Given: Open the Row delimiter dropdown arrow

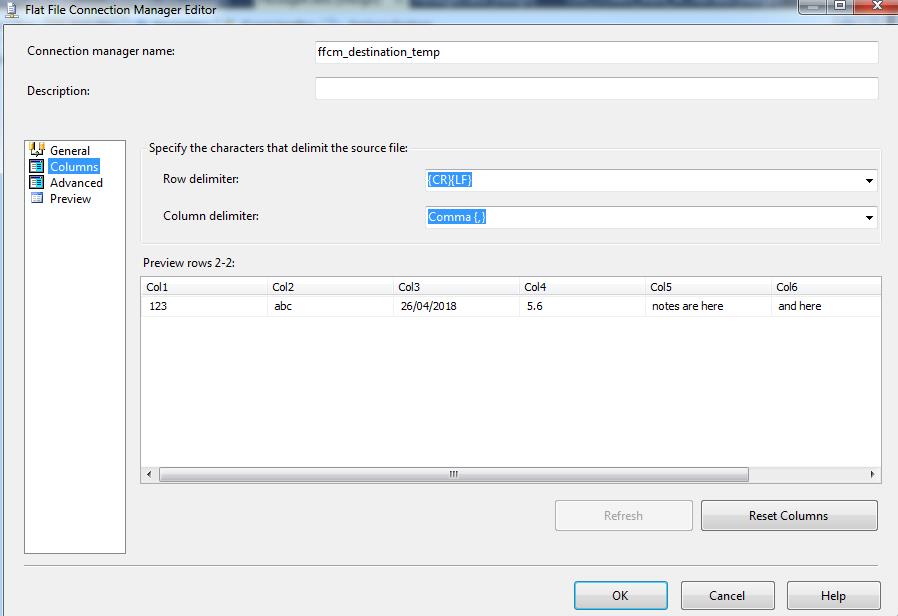Looking at the screenshot, I should (869, 180).
